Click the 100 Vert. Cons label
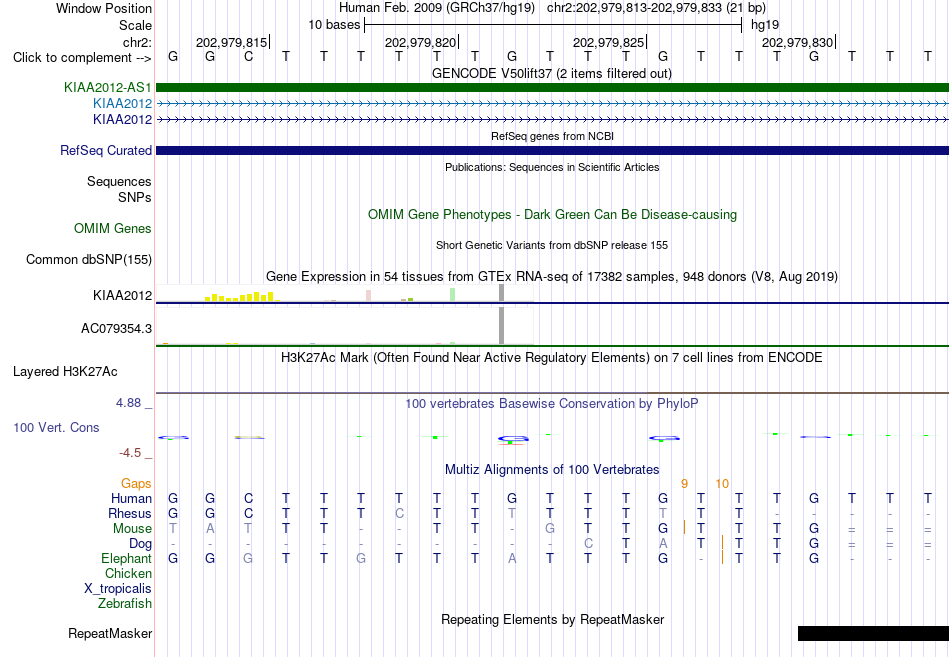The image size is (950, 657). pyautogui.click(x=56, y=427)
